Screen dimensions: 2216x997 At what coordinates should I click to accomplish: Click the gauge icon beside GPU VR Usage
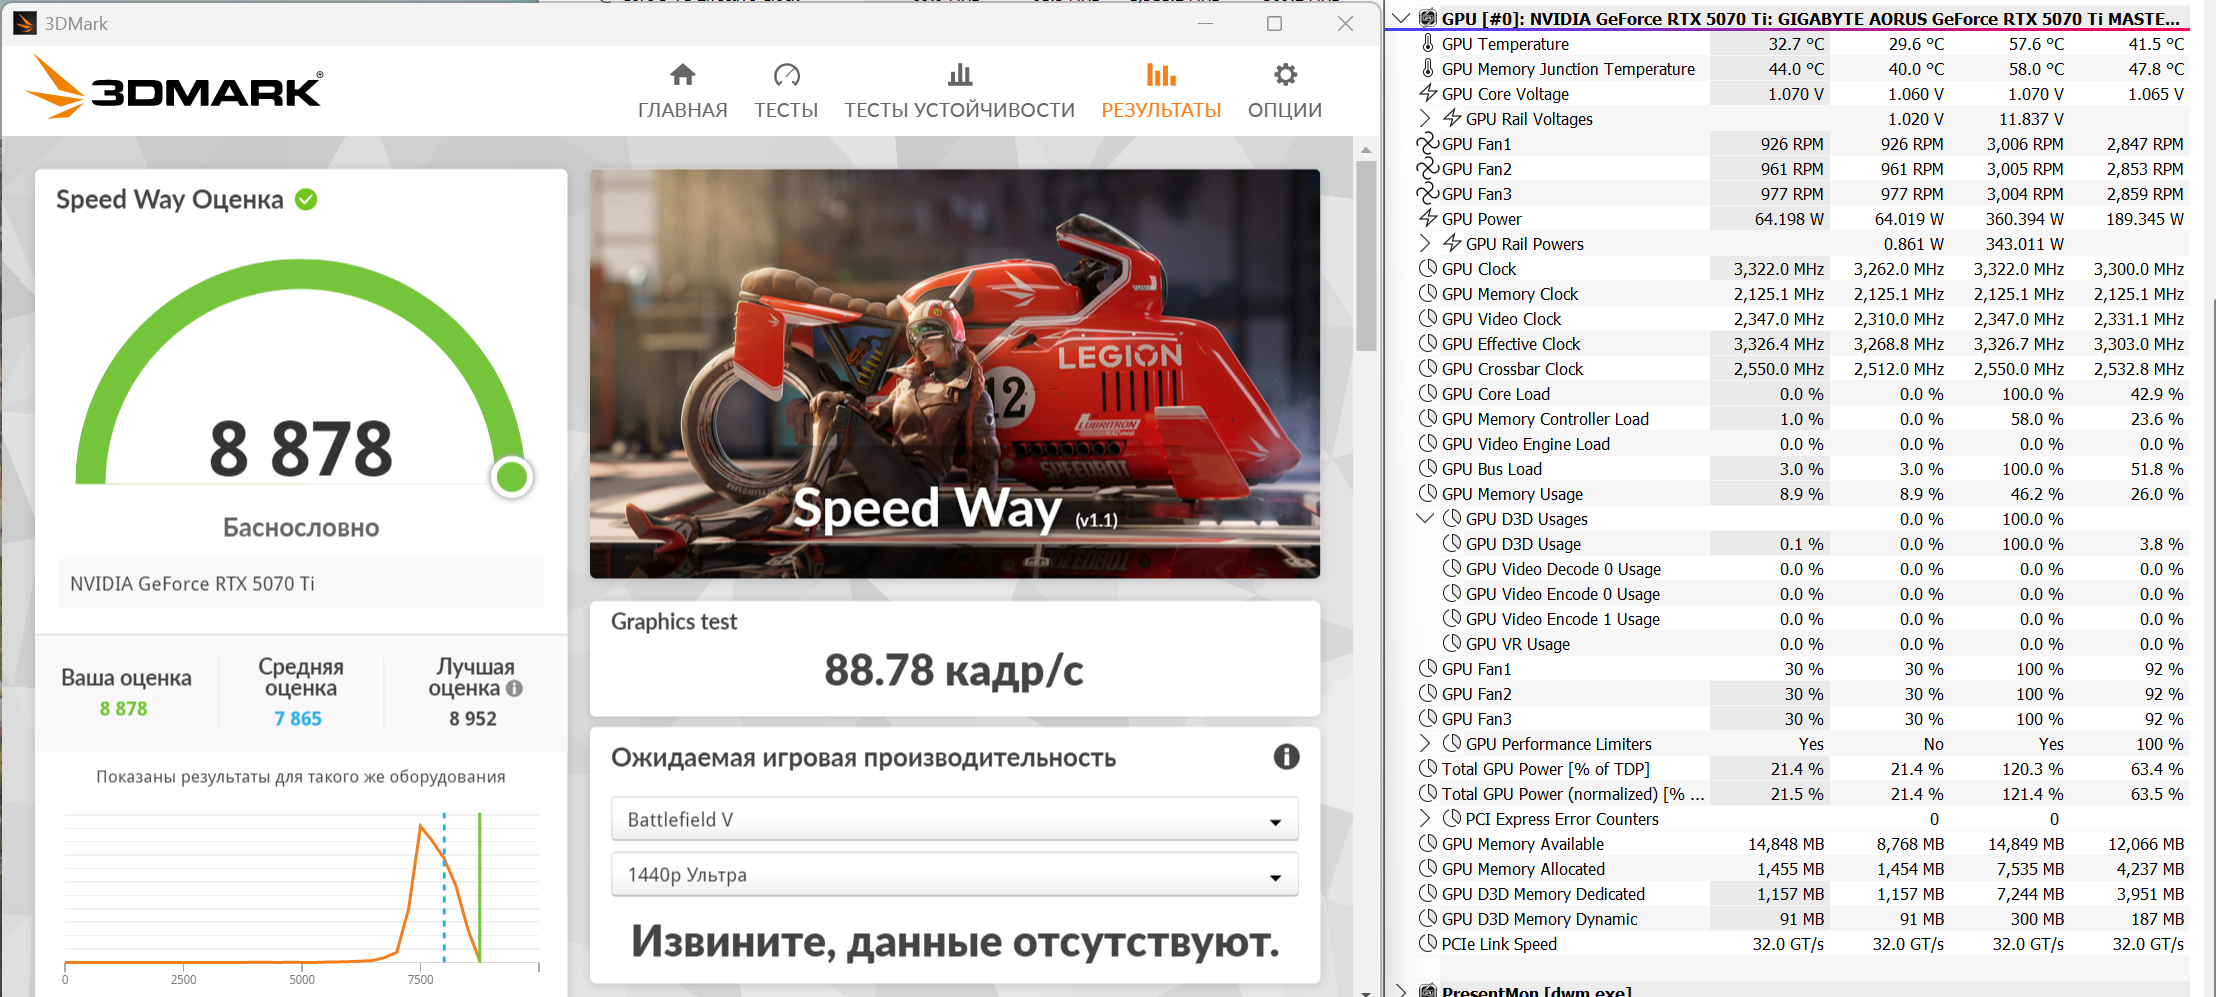click(x=1452, y=643)
